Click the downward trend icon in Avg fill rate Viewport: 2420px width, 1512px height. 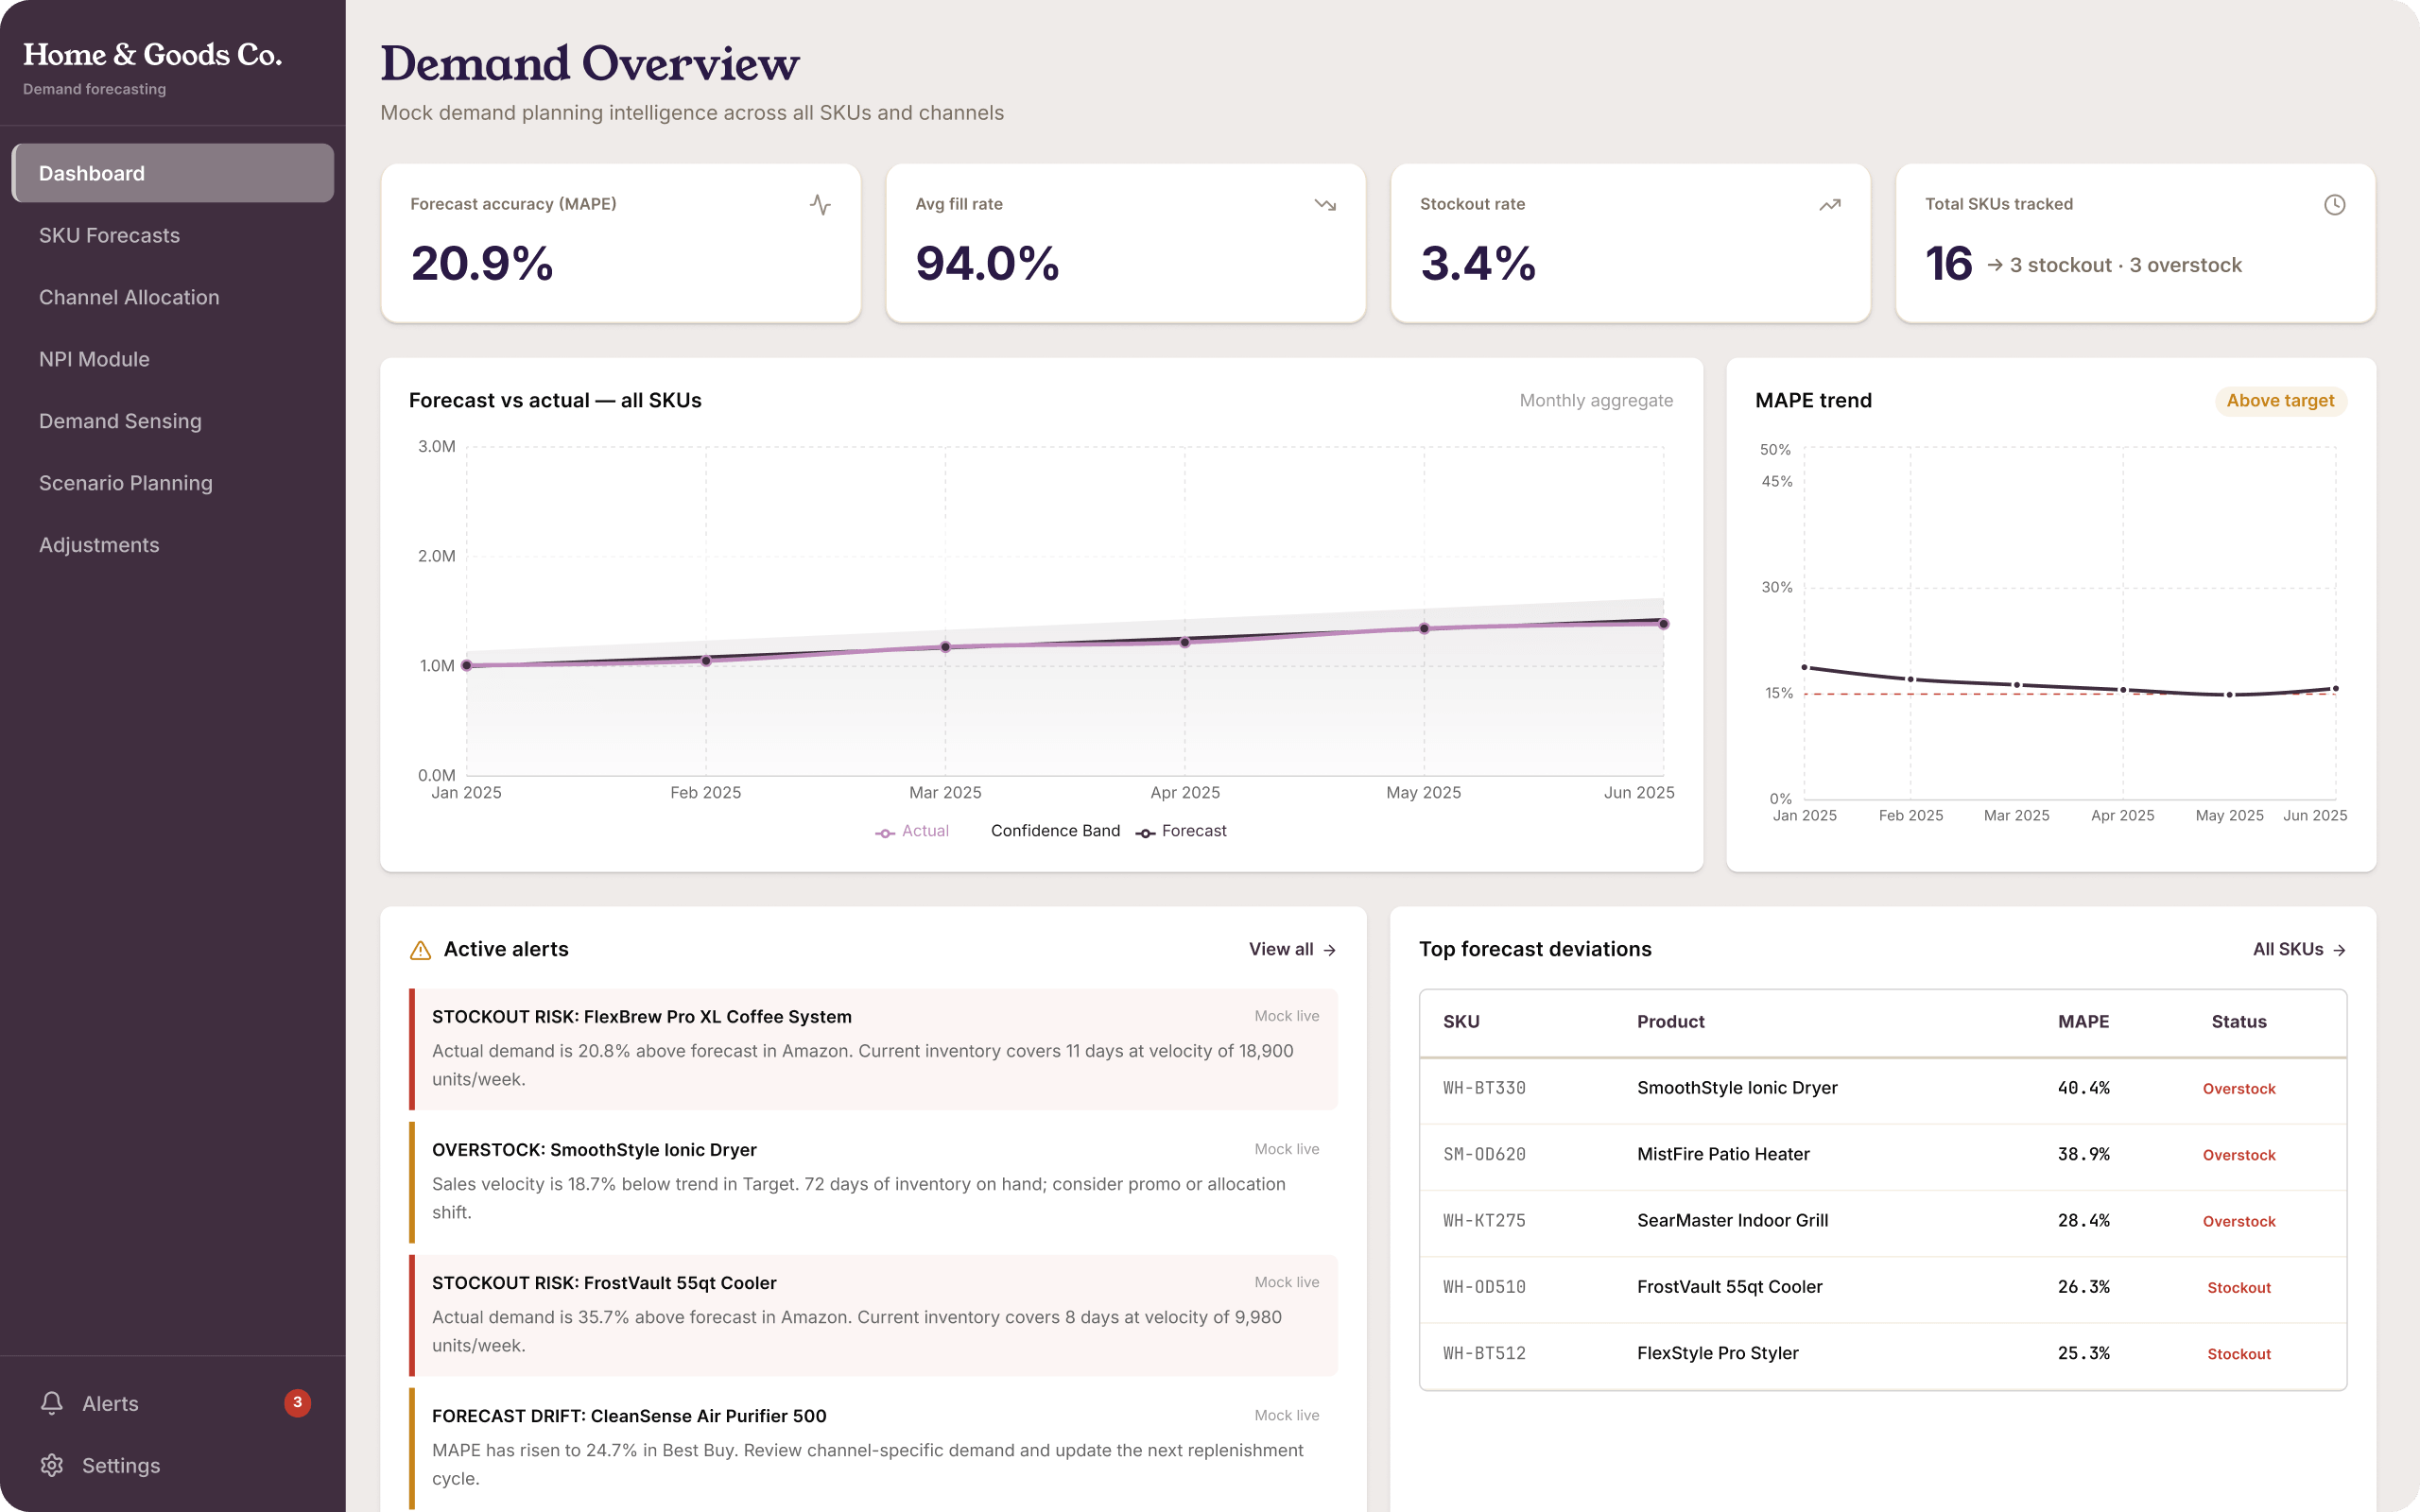[1325, 205]
